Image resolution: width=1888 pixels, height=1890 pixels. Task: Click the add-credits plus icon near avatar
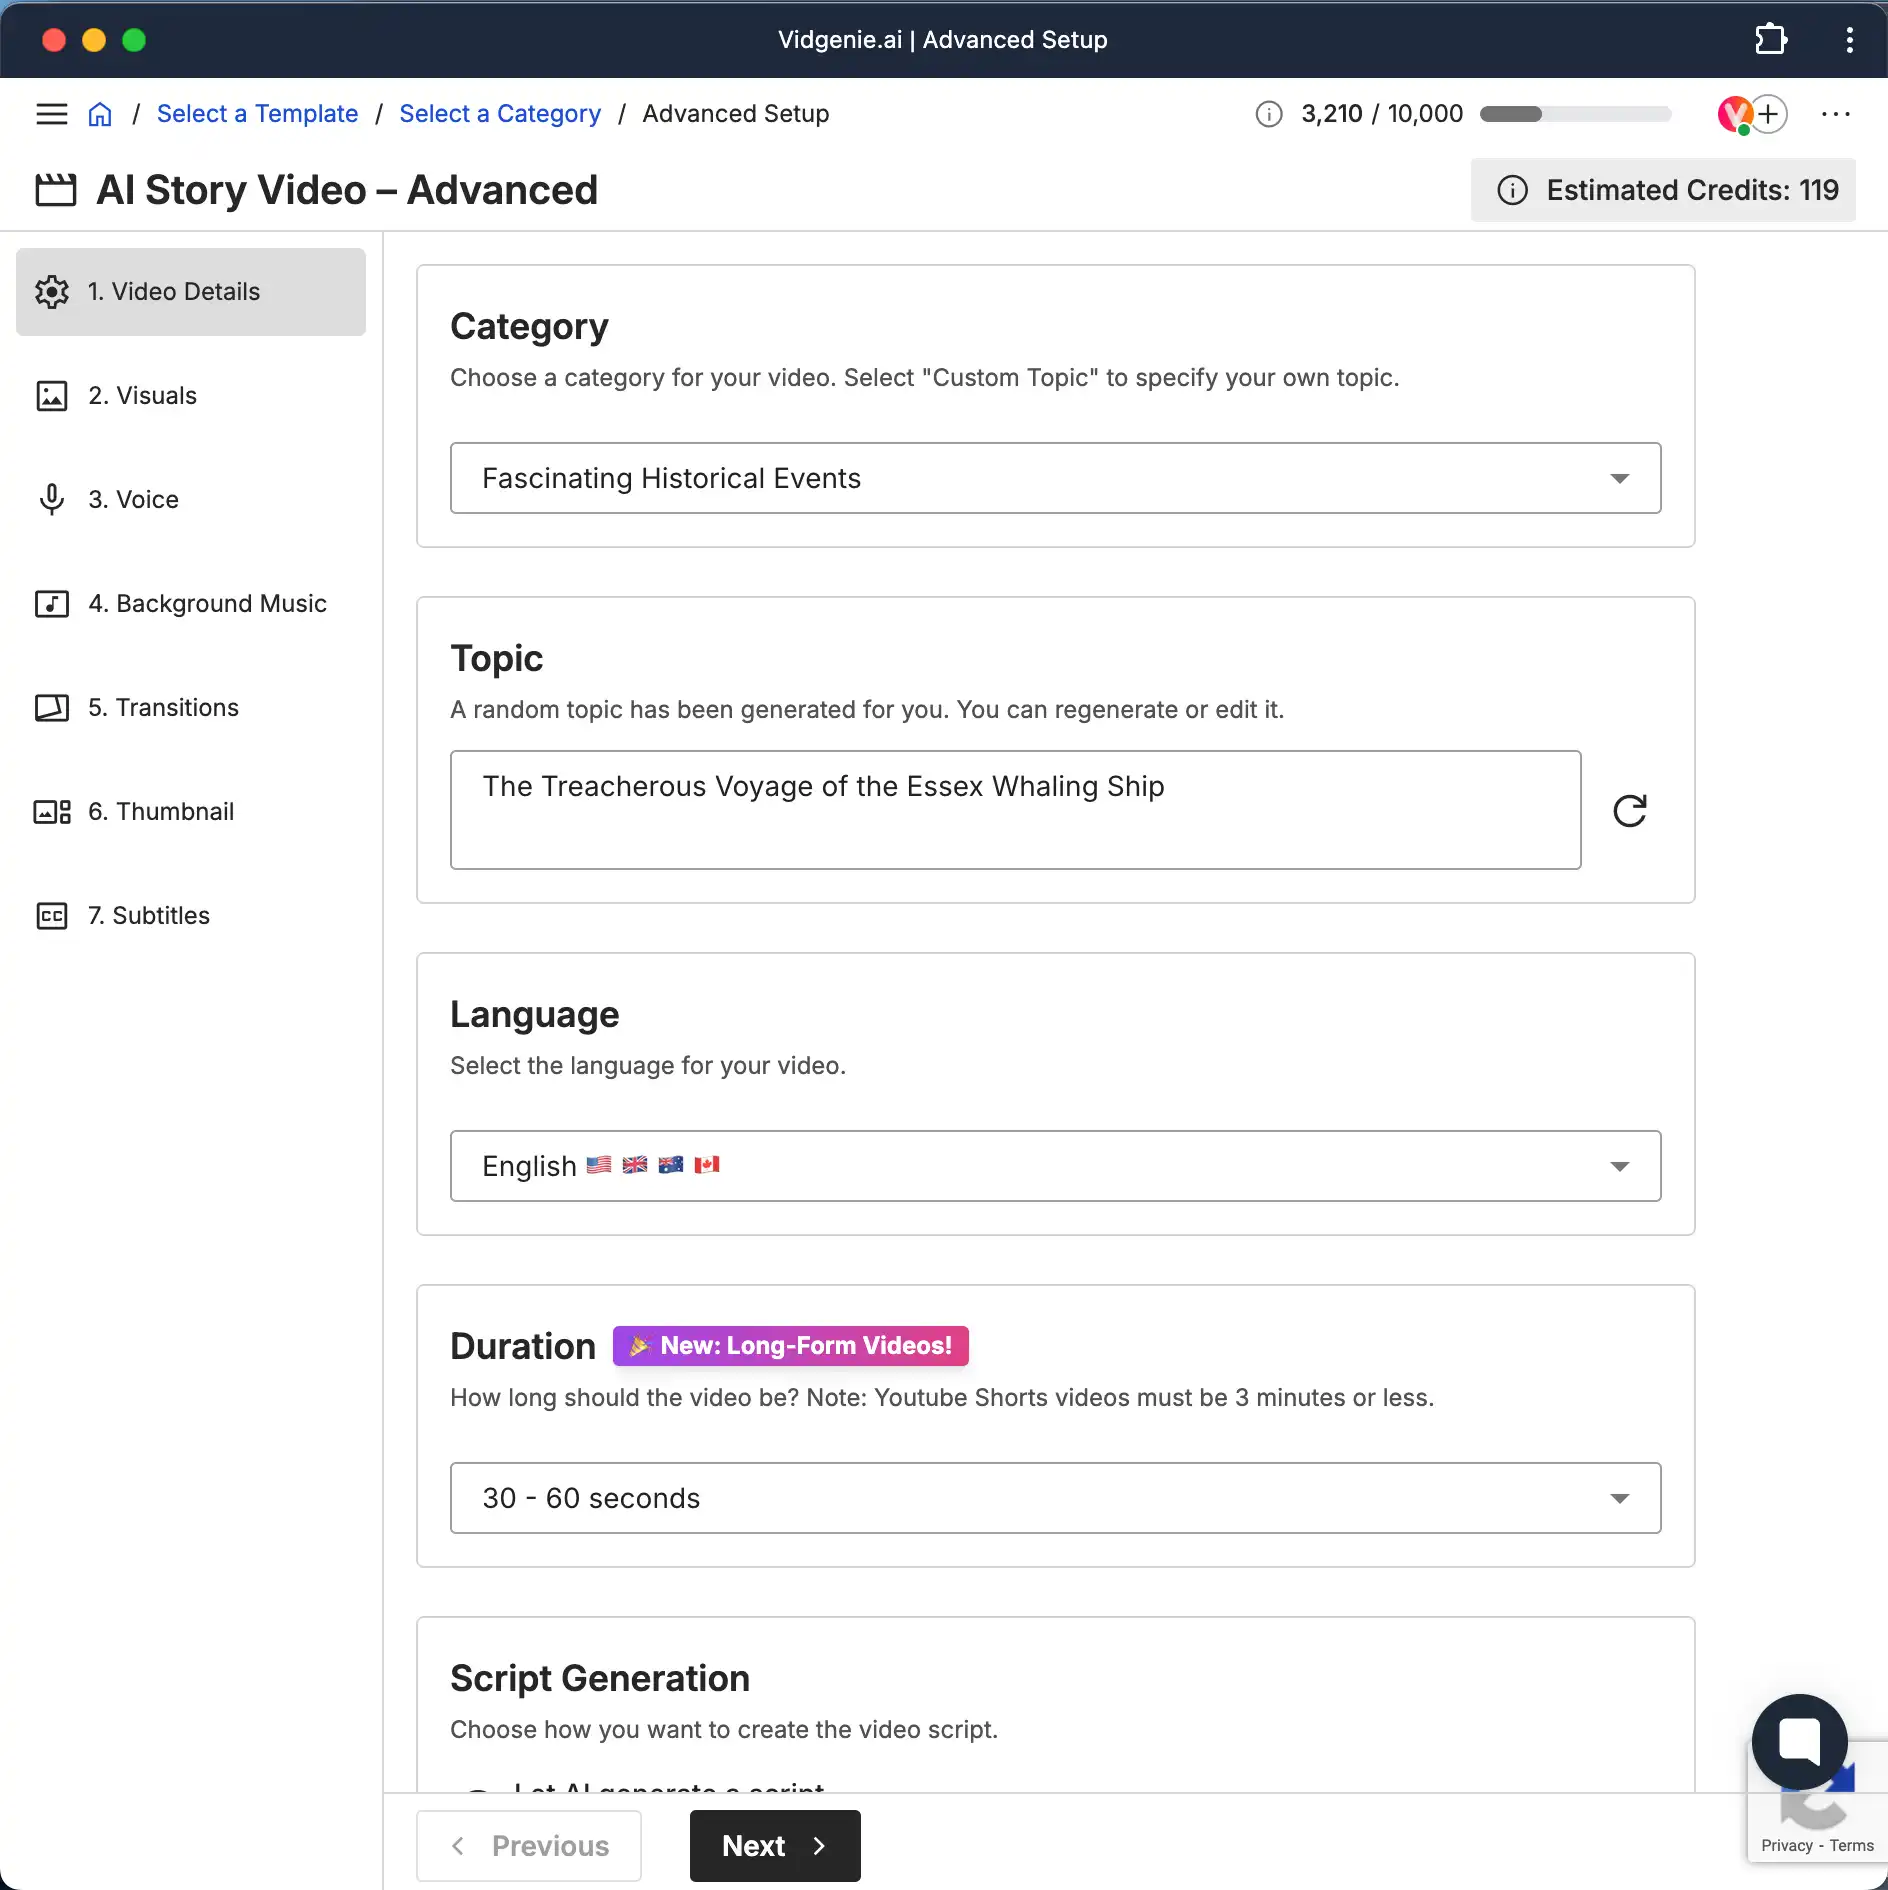pos(1770,113)
